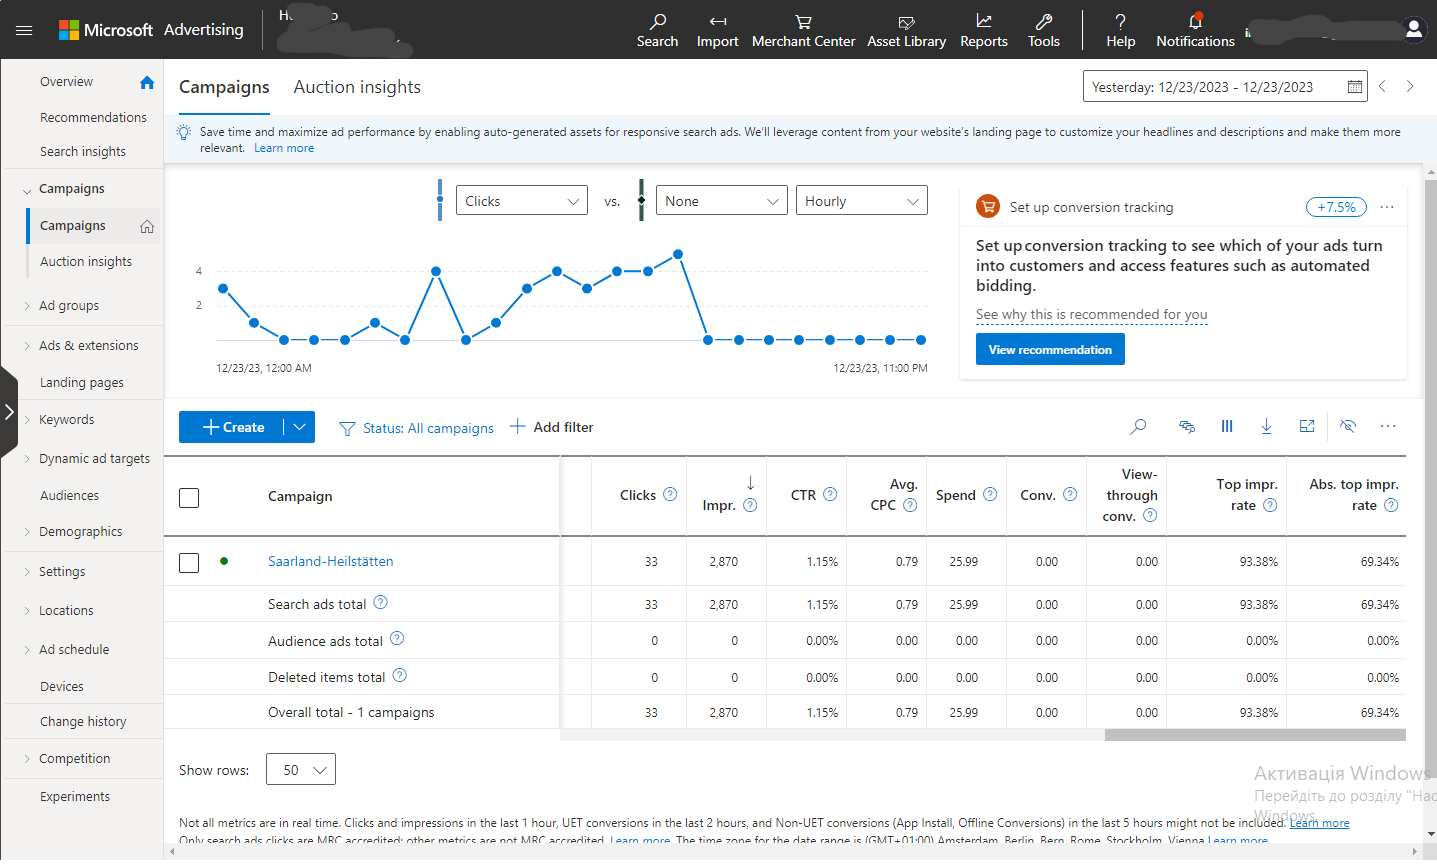Expand table to full screen view
The image size is (1437, 868).
pos(1306,427)
